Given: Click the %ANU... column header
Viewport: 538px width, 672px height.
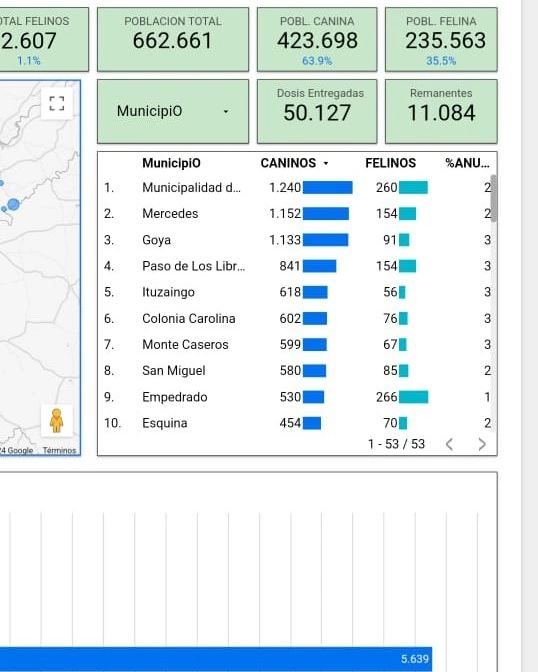Looking at the screenshot, I should tap(467, 163).
